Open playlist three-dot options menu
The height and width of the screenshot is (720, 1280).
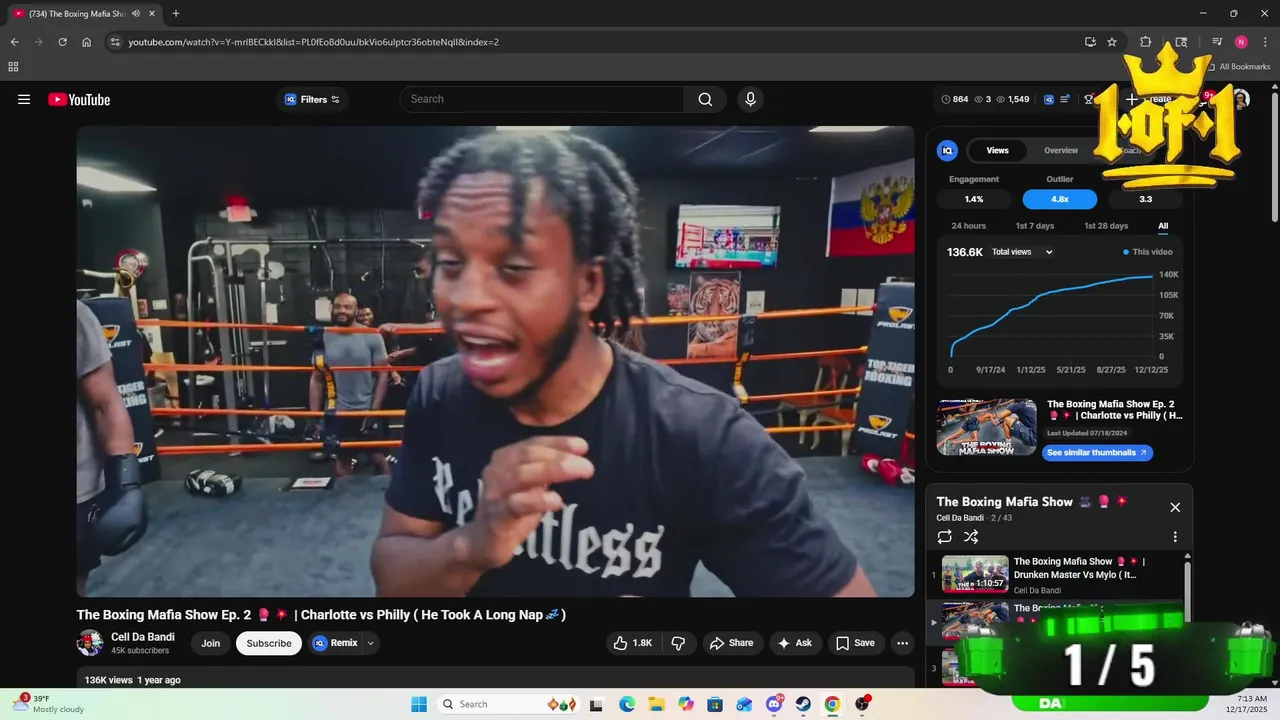tap(1175, 537)
